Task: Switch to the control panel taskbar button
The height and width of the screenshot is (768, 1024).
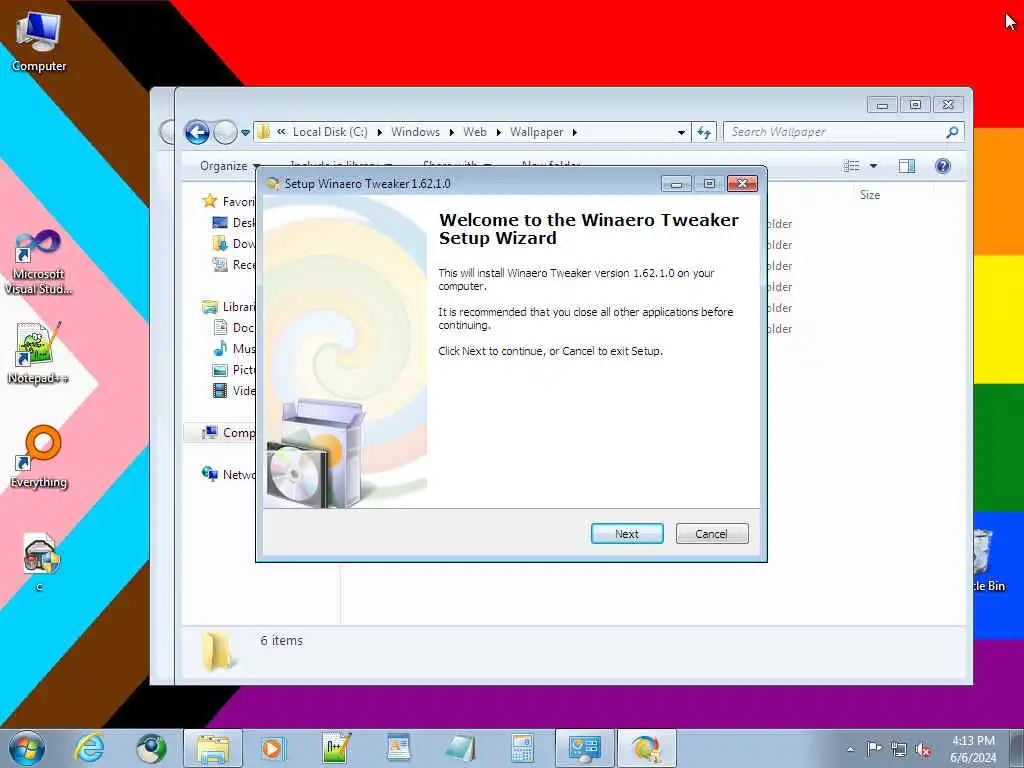Action: coord(584,748)
